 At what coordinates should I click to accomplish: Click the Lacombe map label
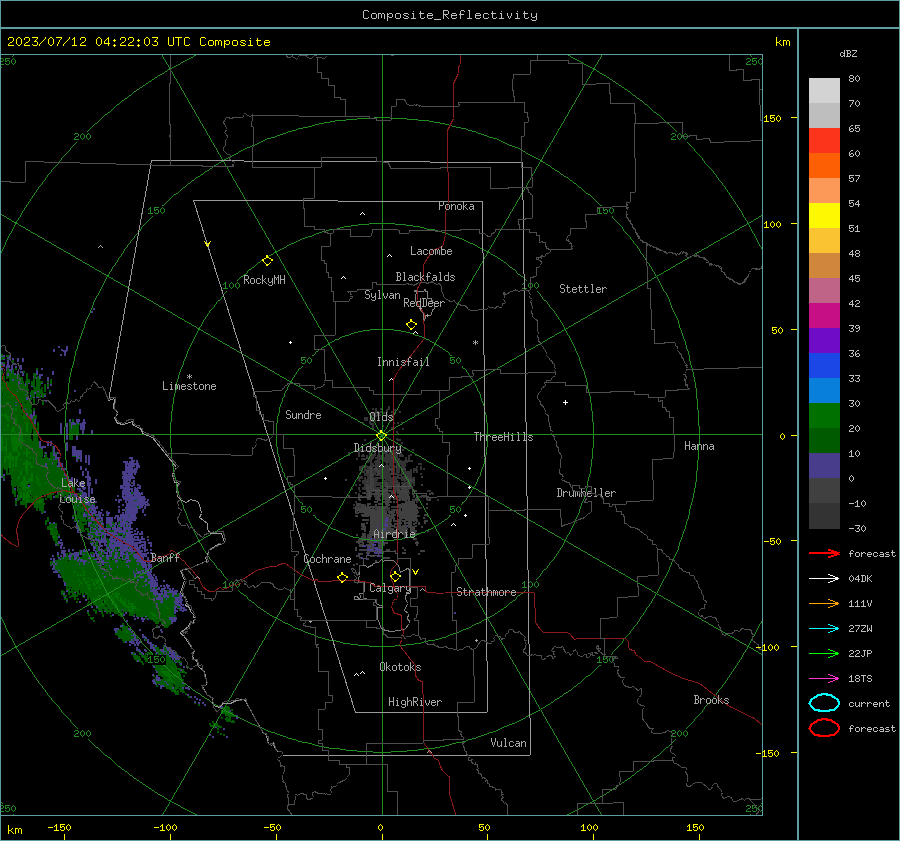[431, 251]
